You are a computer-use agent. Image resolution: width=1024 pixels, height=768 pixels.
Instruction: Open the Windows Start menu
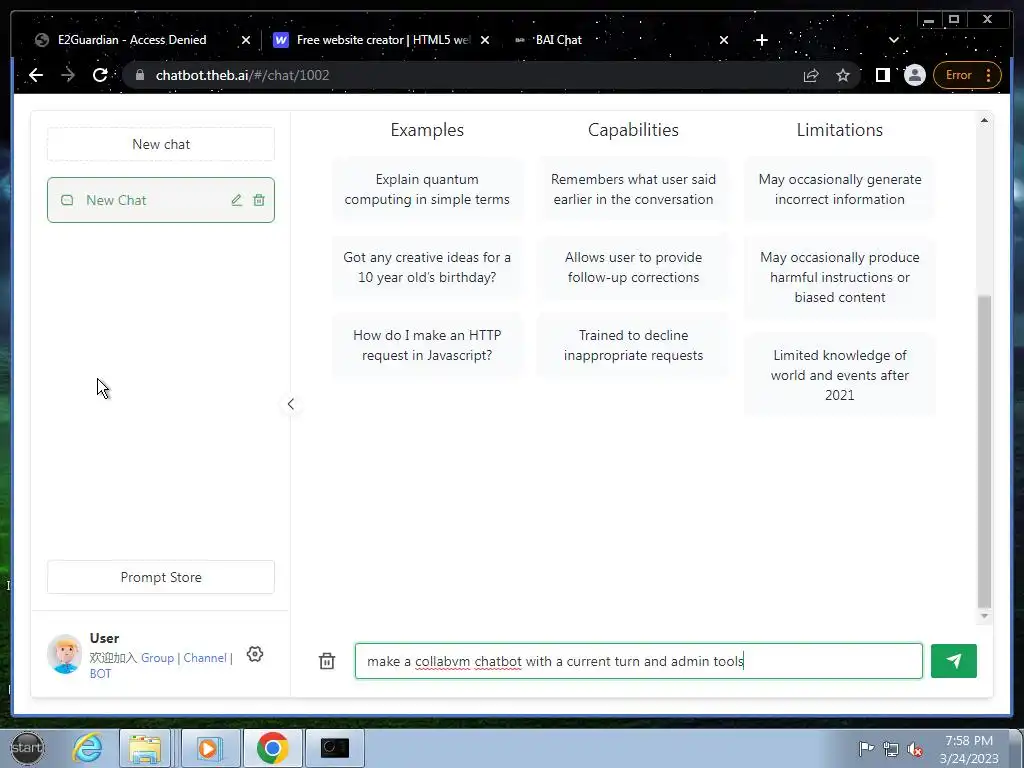pos(27,748)
